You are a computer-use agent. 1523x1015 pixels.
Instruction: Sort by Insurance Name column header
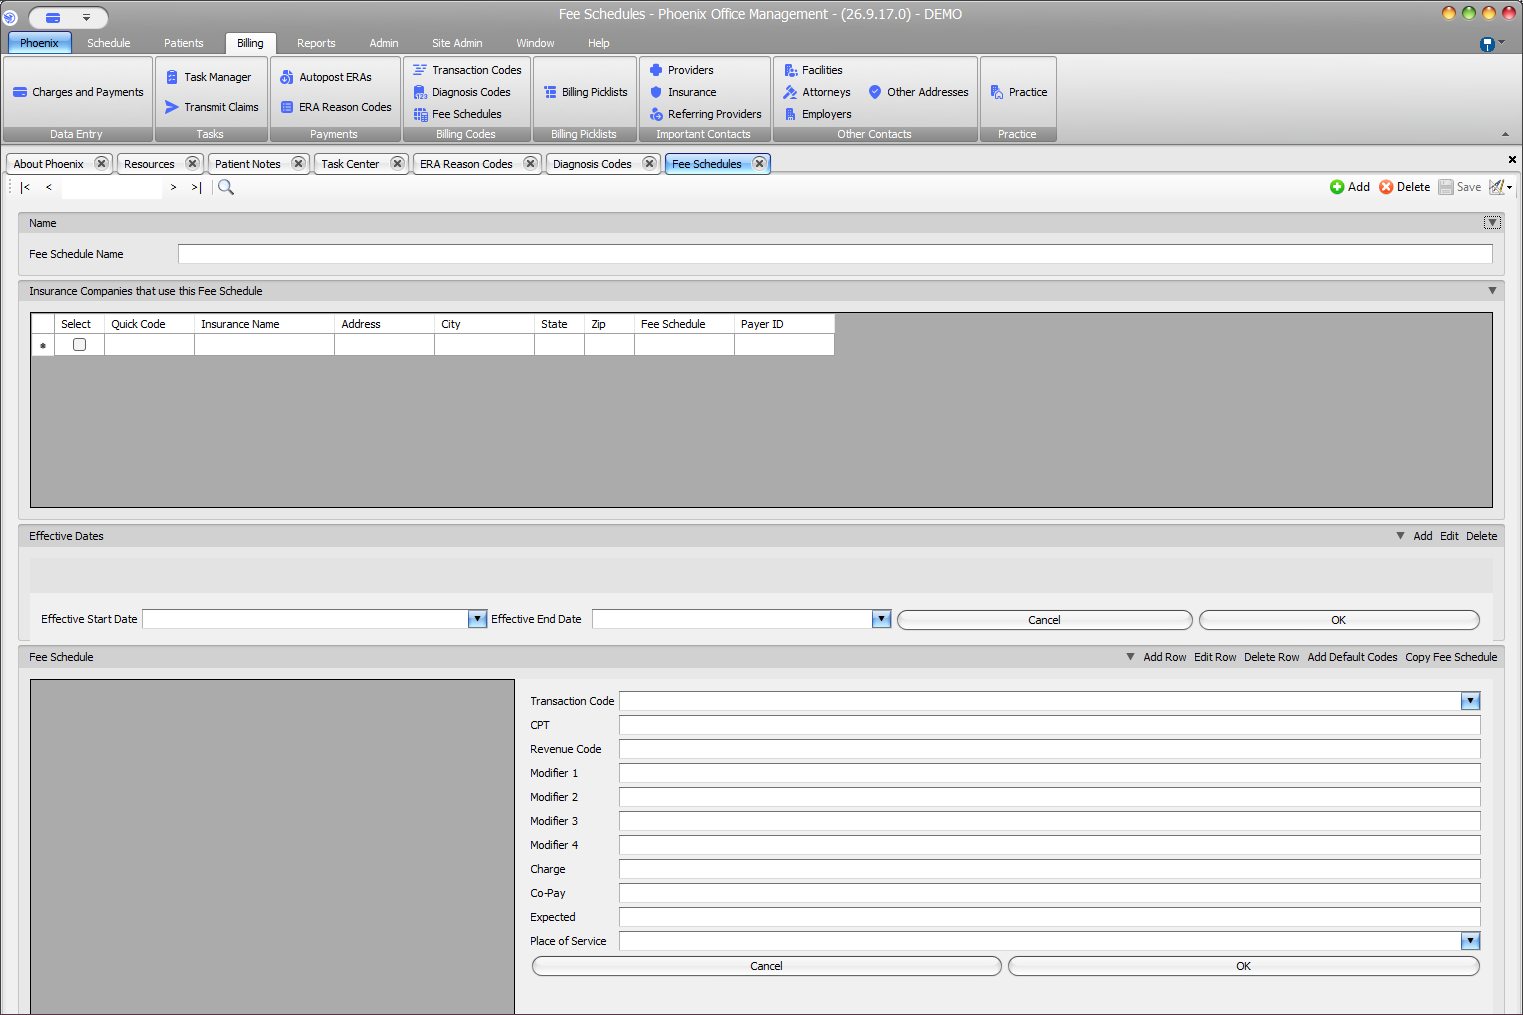[264, 324]
